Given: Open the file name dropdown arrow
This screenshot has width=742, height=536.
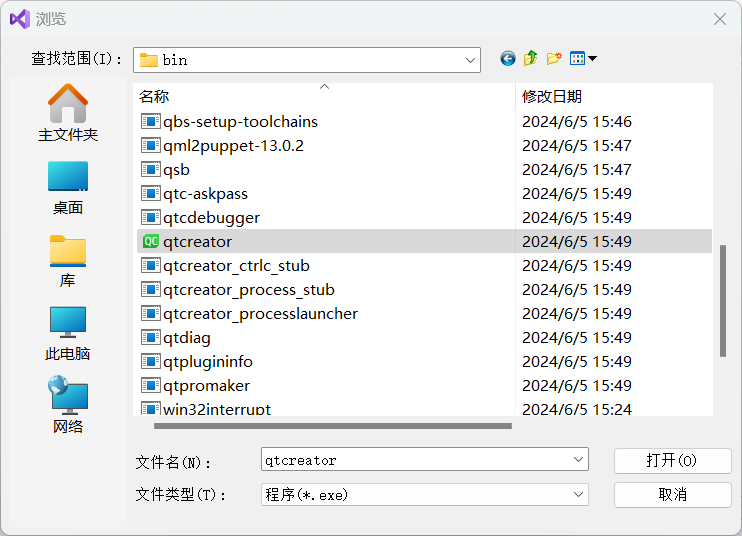Looking at the screenshot, I should click(x=578, y=459).
